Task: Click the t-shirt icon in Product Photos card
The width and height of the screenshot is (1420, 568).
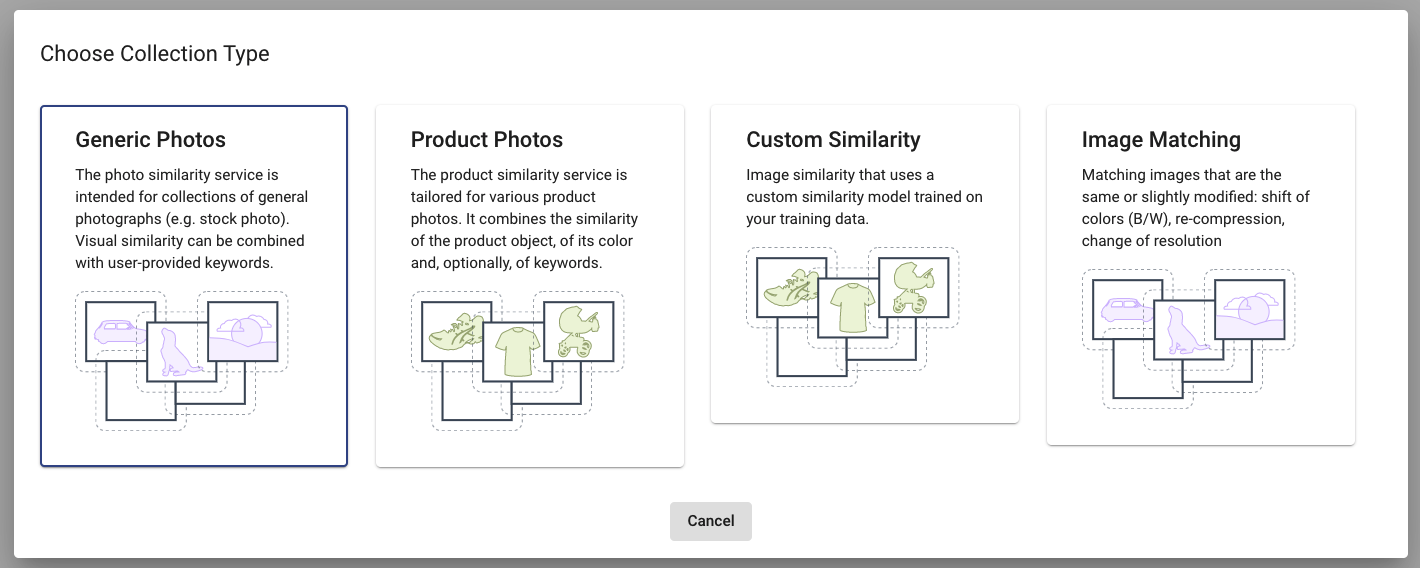Action: [518, 351]
